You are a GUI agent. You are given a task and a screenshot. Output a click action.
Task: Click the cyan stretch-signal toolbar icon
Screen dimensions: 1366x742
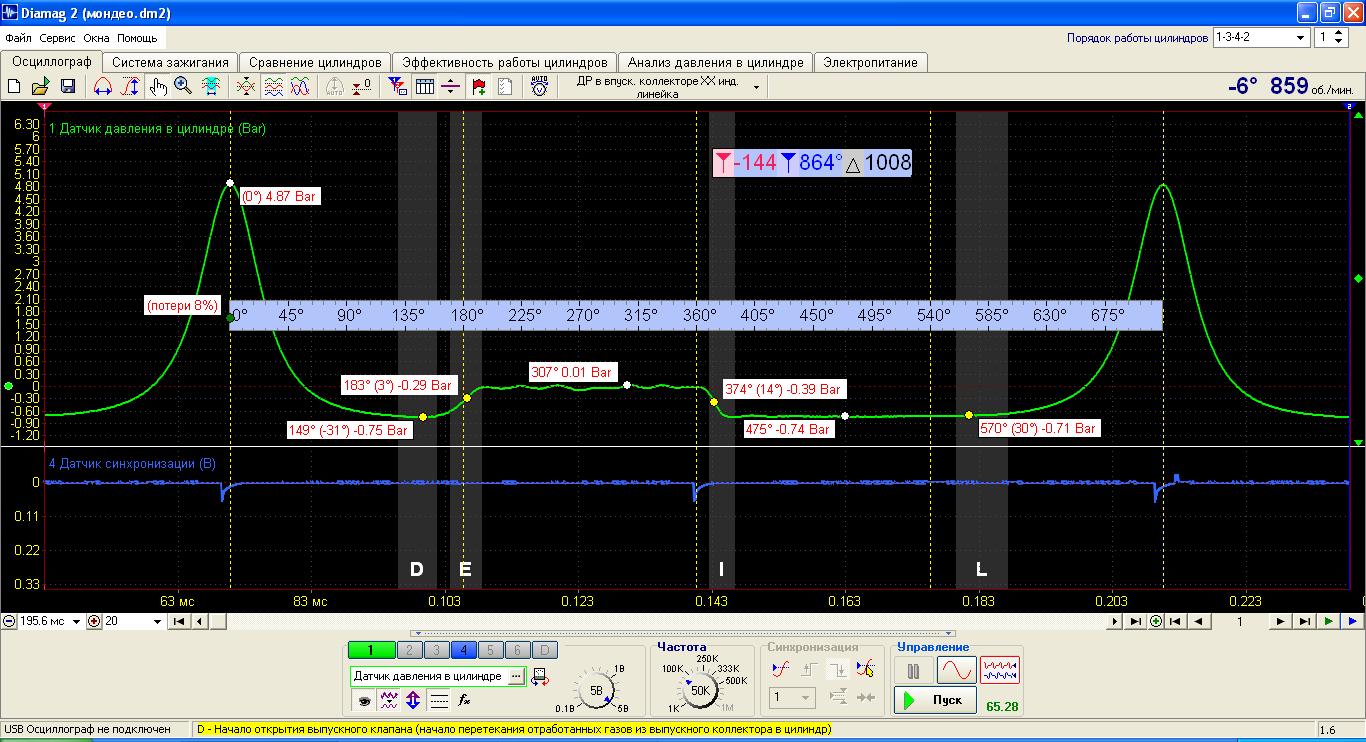click(x=211, y=87)
